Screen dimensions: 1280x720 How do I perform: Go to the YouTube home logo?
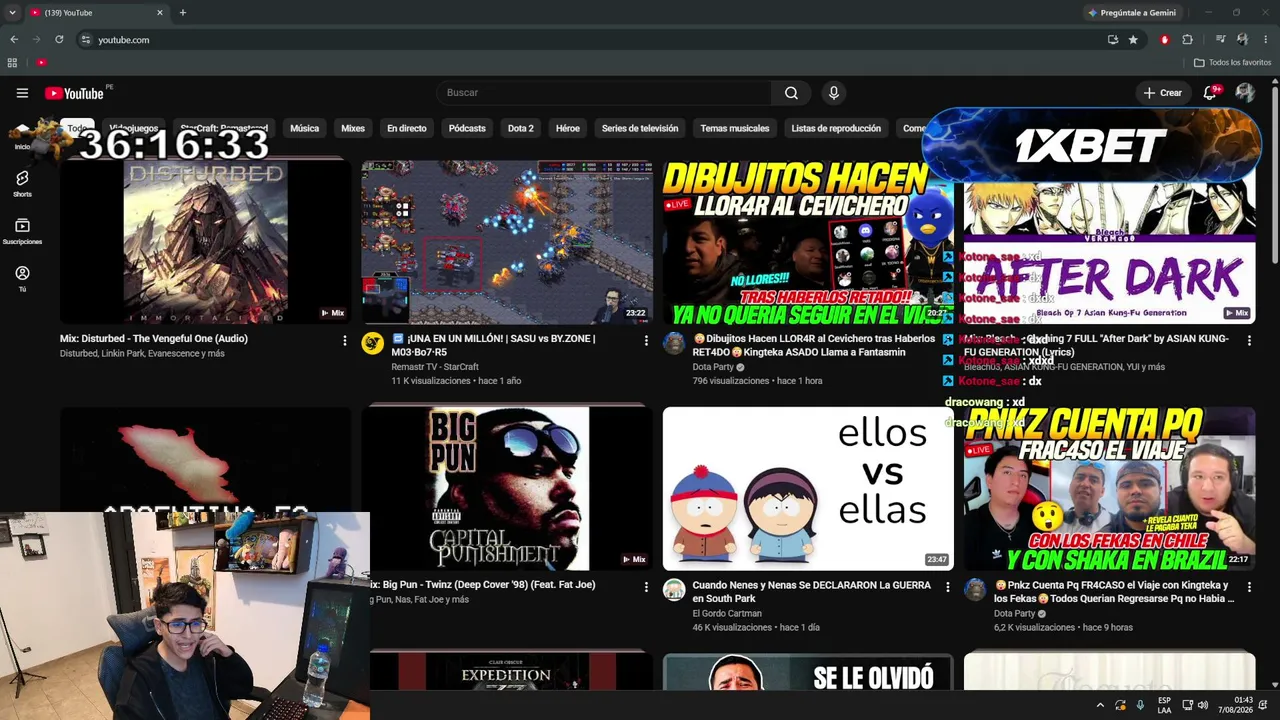click(75, 93)
